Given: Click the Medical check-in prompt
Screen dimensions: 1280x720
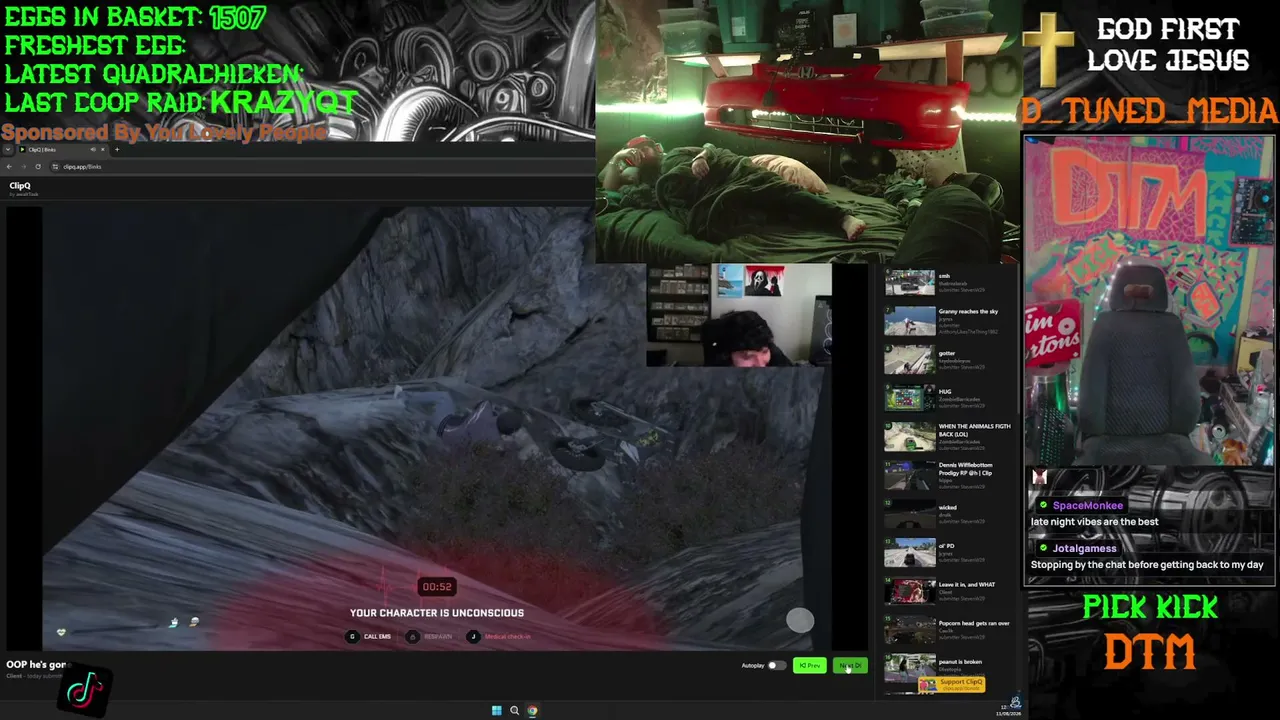Looking at the screenshot, I should pos(499,637).
